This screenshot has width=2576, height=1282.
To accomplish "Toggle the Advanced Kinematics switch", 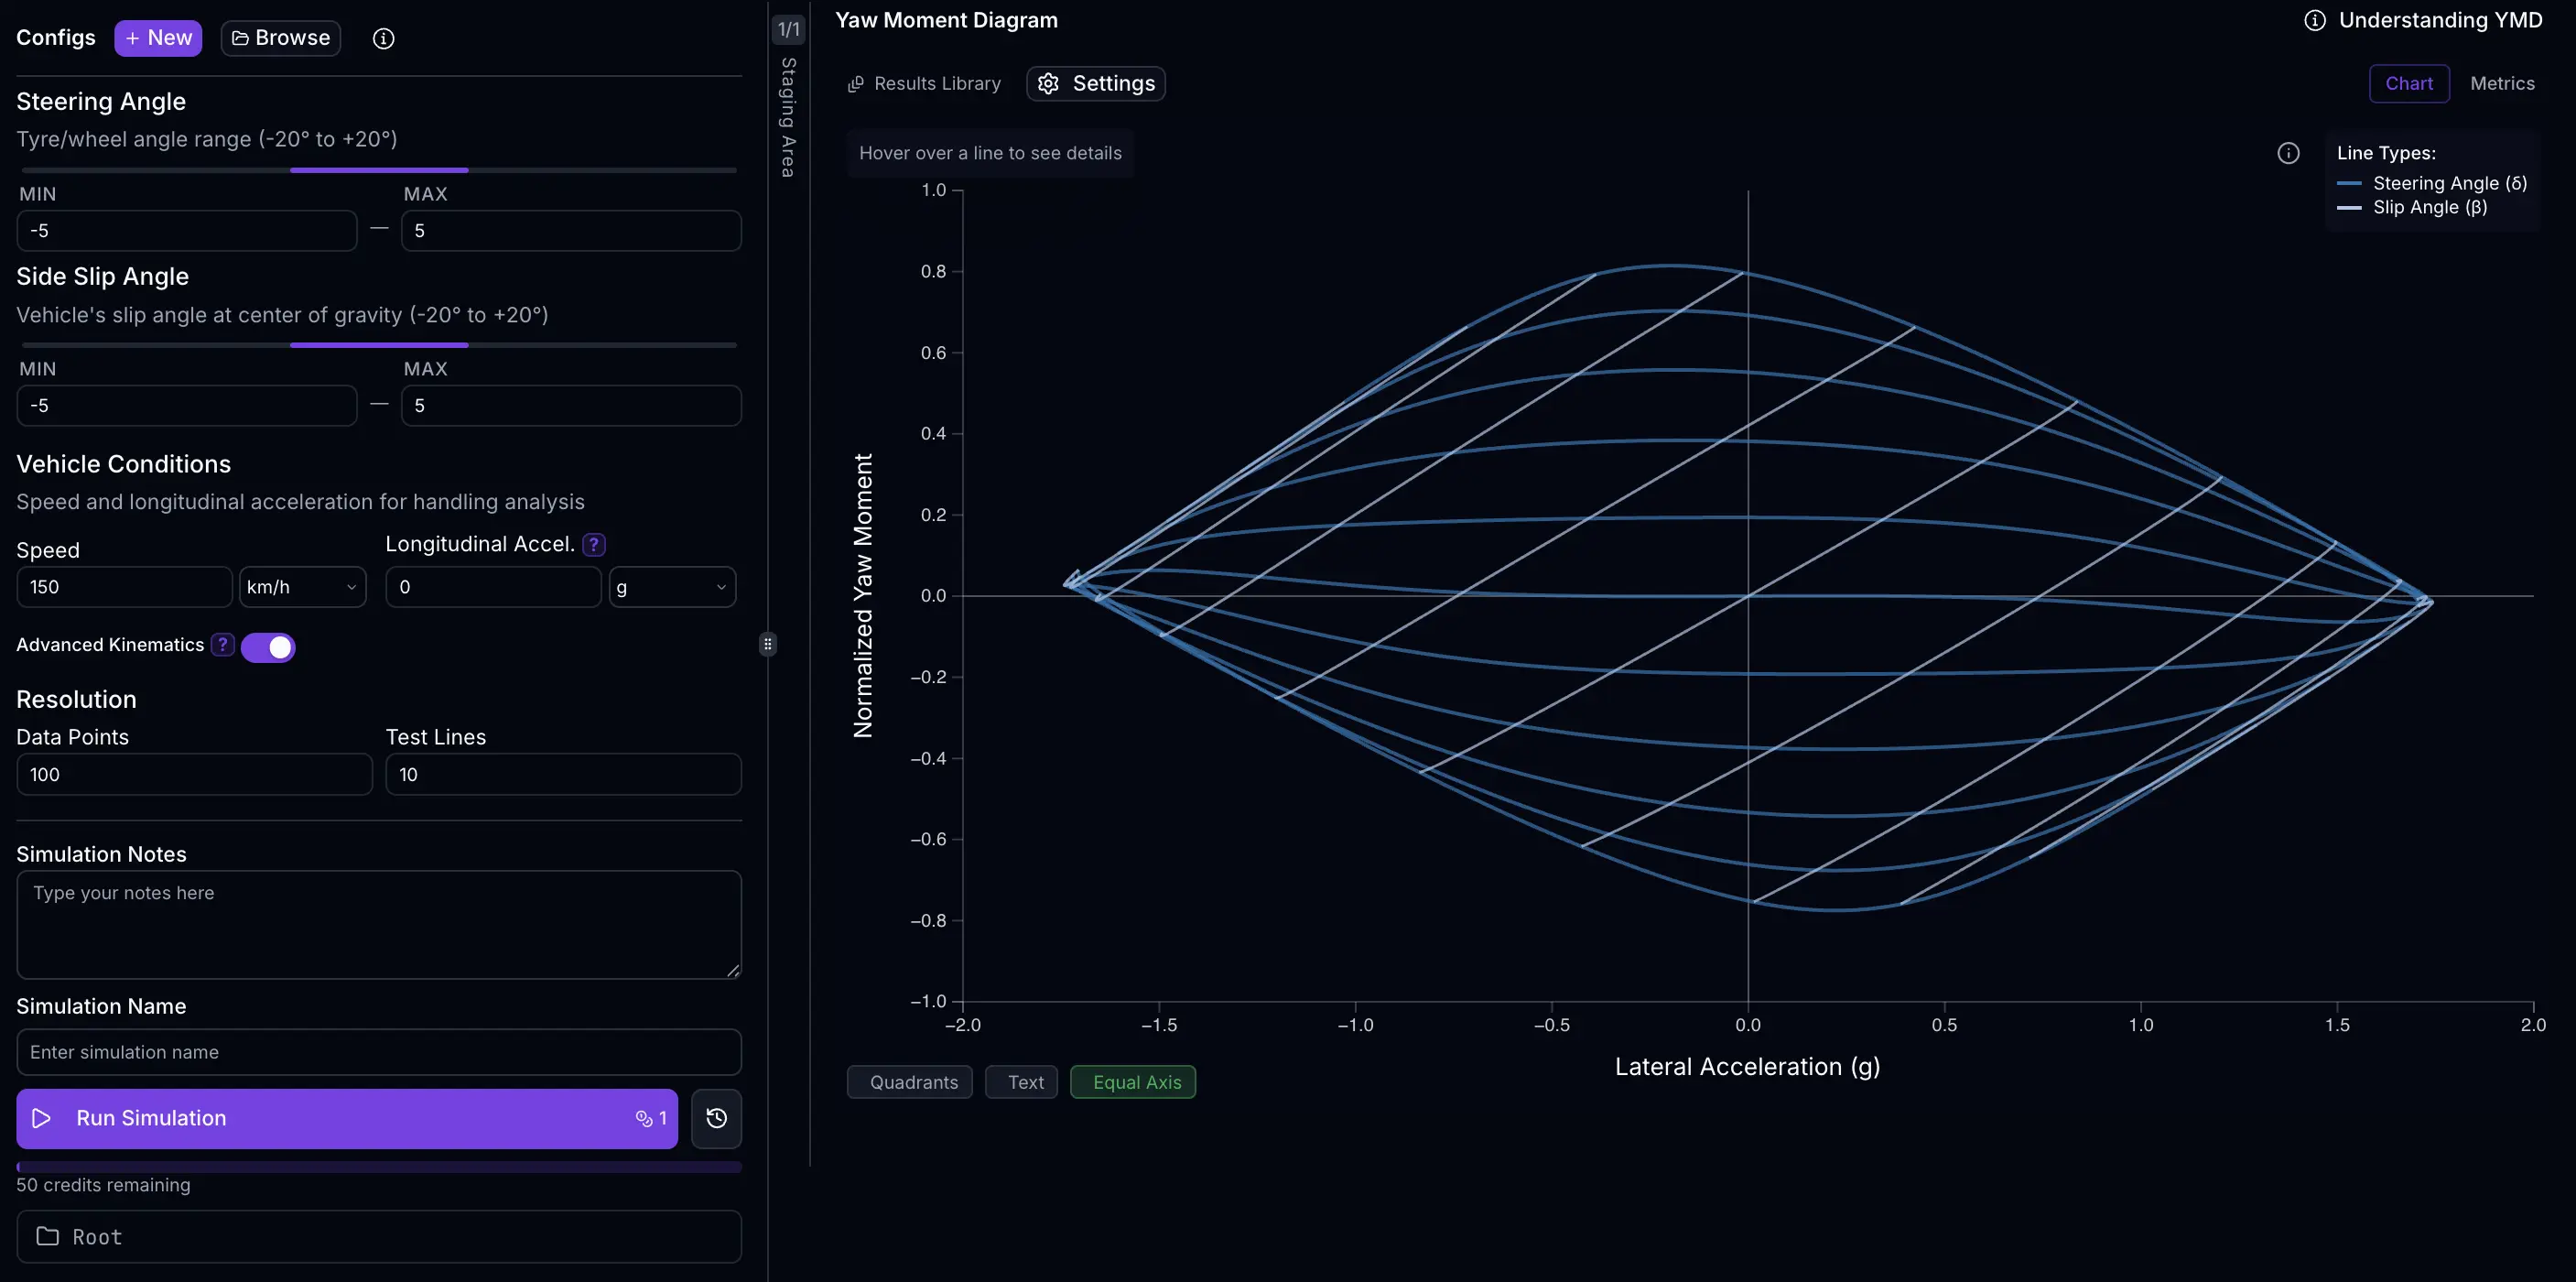I will coord(268,647).
